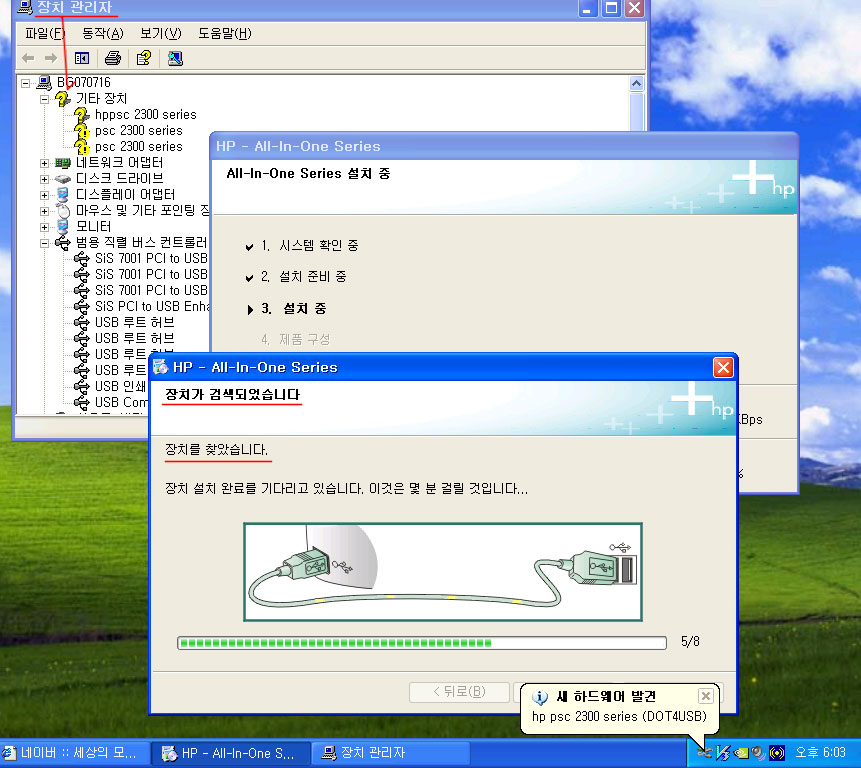Click the Back arrow in Device Manager toolbar
This screenshot has height=768, width=861.
pos(28,58)
